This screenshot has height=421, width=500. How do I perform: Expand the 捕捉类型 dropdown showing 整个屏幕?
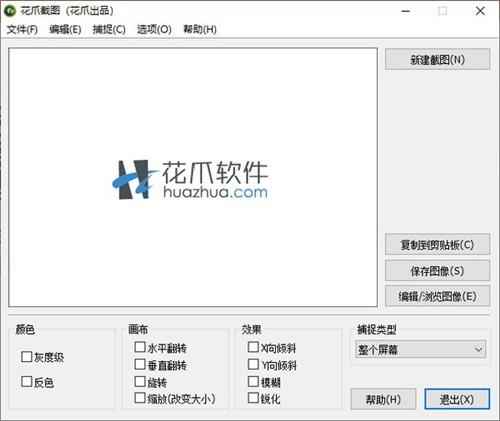pyautogui.click(x=421, y=349)
